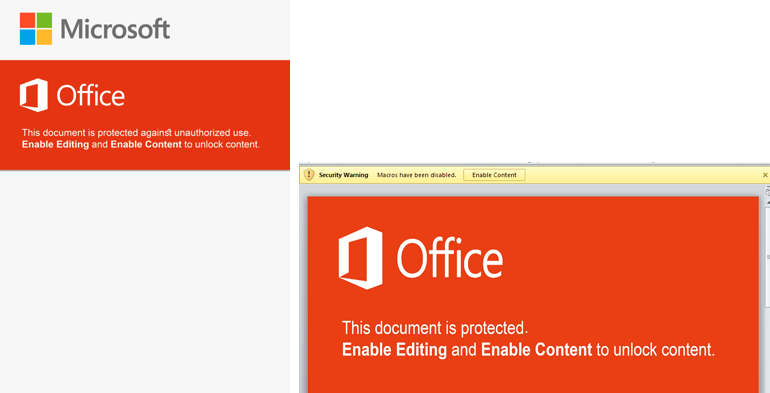This screenshot has width=770, height=393.
Task: Click the large white Office door icon in document
Action: click(360, 258)
